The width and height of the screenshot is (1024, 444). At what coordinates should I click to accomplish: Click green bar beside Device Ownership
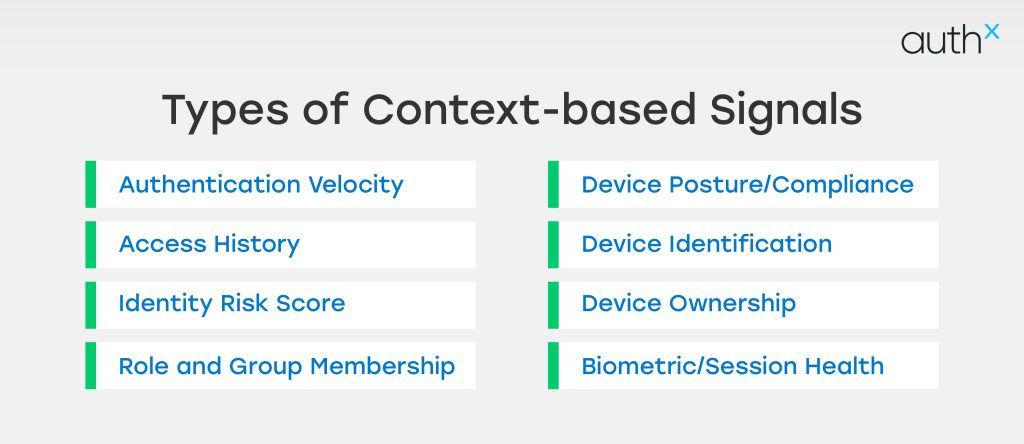553,305
